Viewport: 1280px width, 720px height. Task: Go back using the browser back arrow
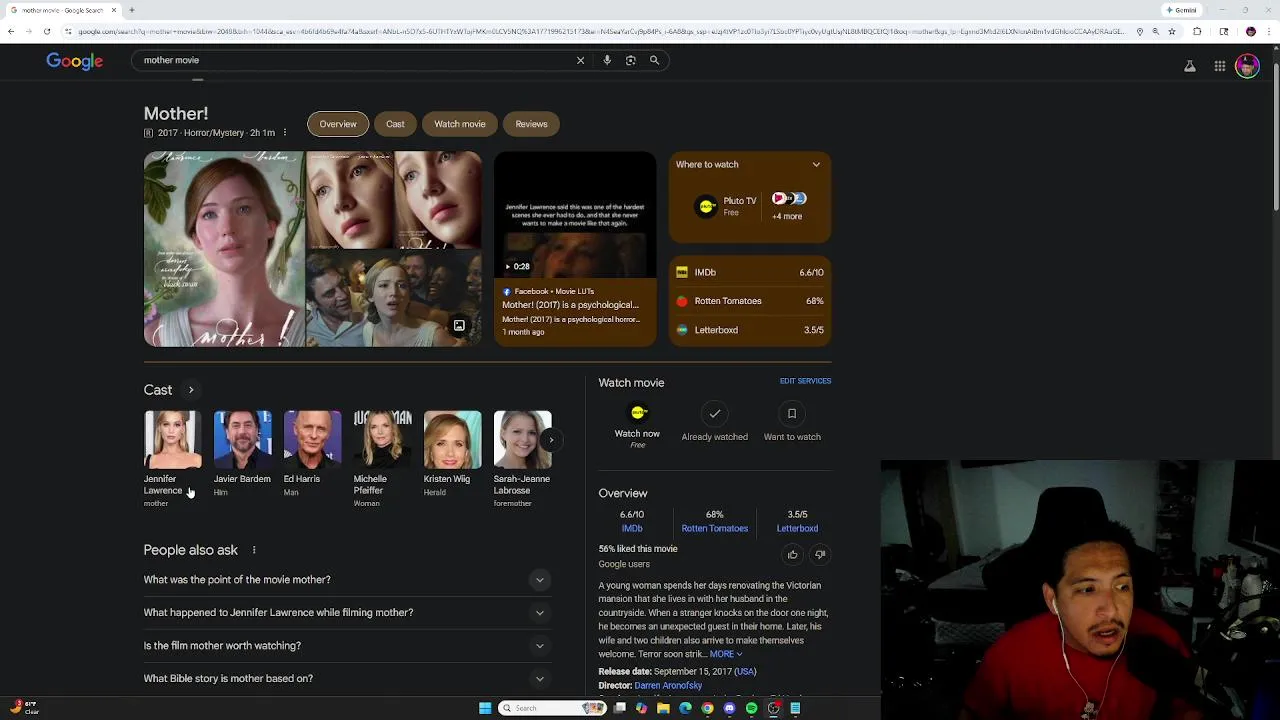pyautogui.click(x=11, y=32)
